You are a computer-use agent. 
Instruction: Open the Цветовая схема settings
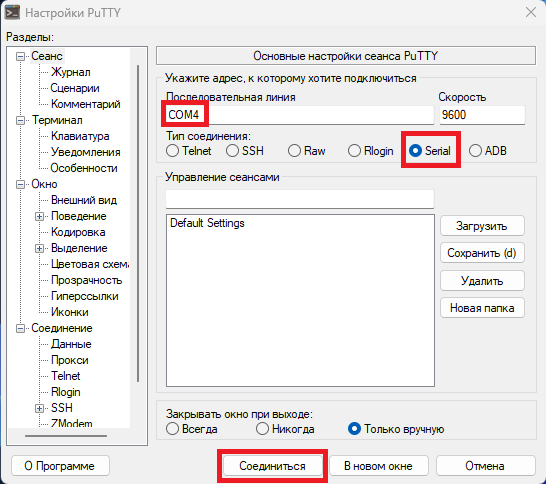pyautogui.click(x=90, y=264)
